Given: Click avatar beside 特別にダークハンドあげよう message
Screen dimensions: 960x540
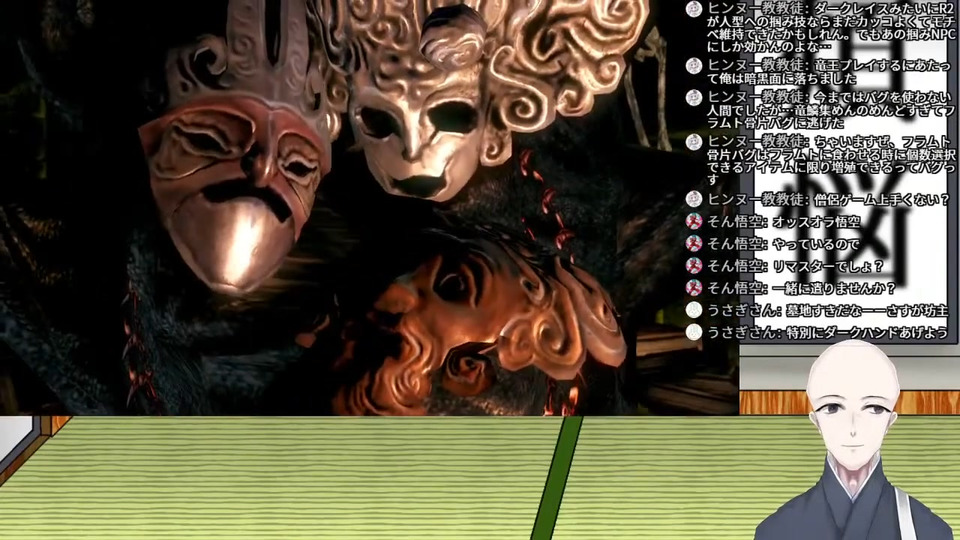Looking at the screenshot, I should click(x=694, y=332).
